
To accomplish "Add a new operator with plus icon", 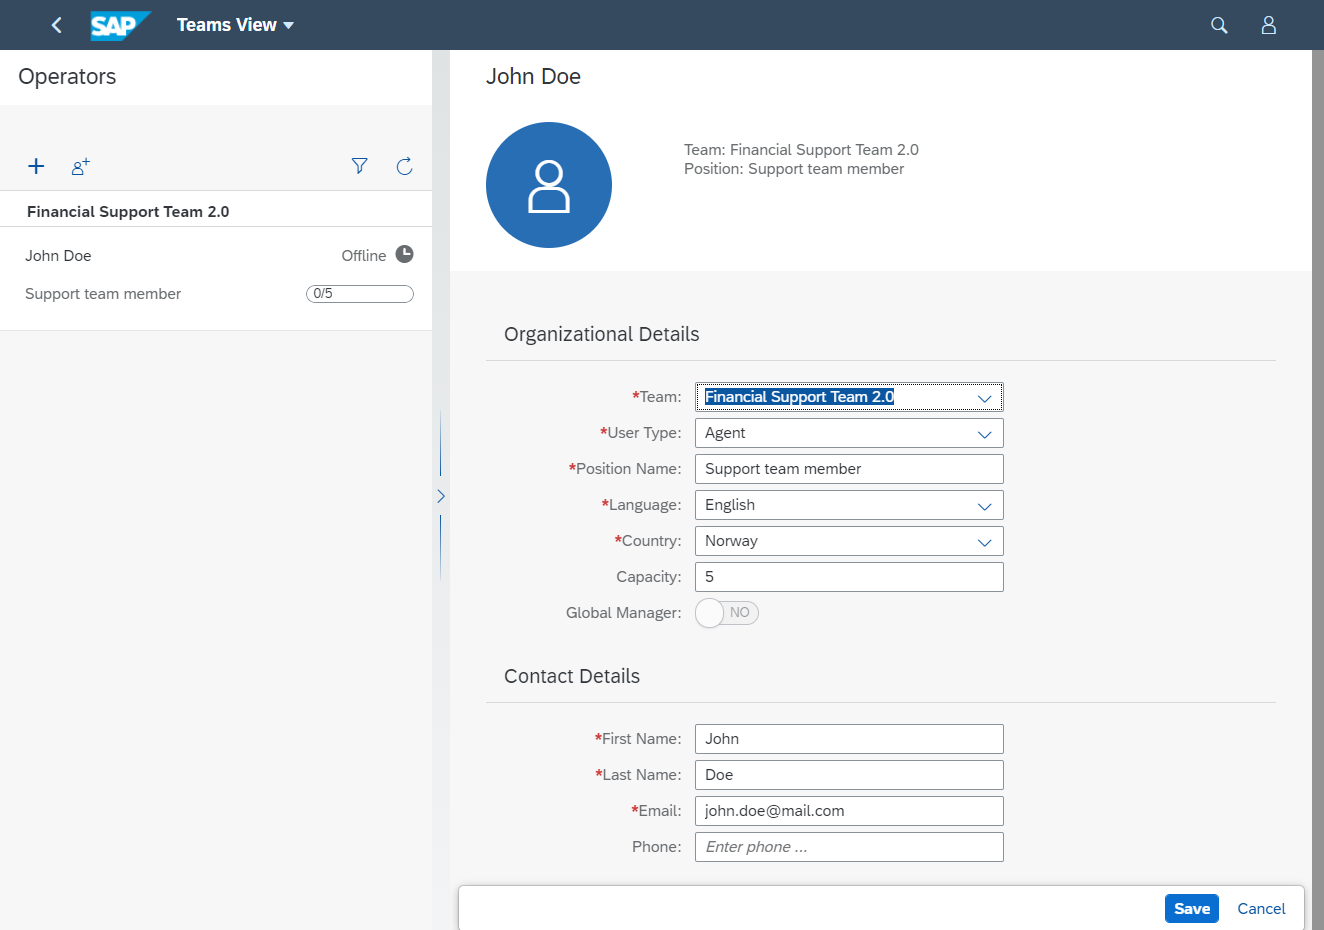I will pos(36,166).
